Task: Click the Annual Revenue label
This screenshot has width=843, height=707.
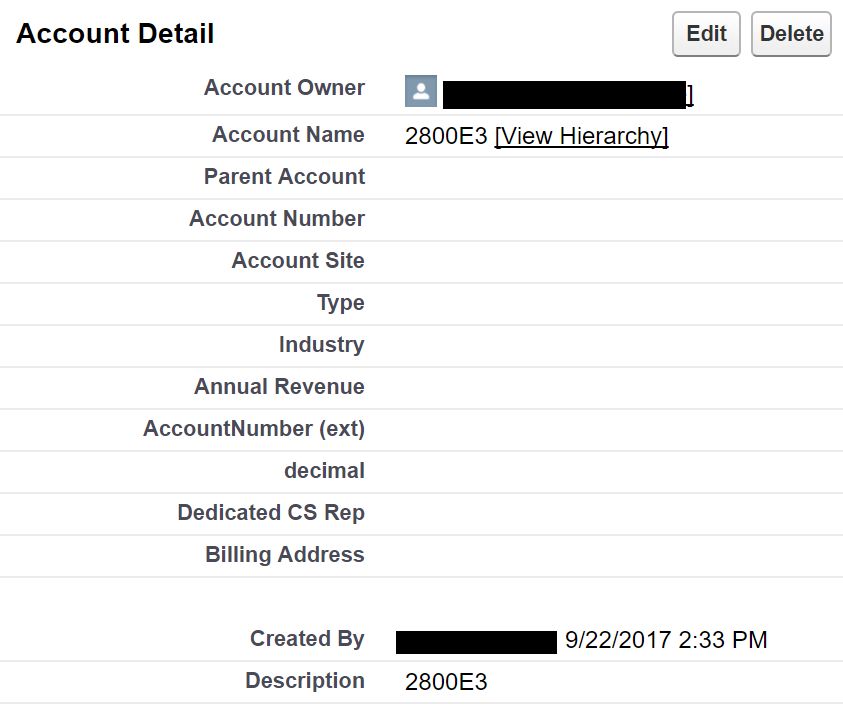Action: coord(279,386)
